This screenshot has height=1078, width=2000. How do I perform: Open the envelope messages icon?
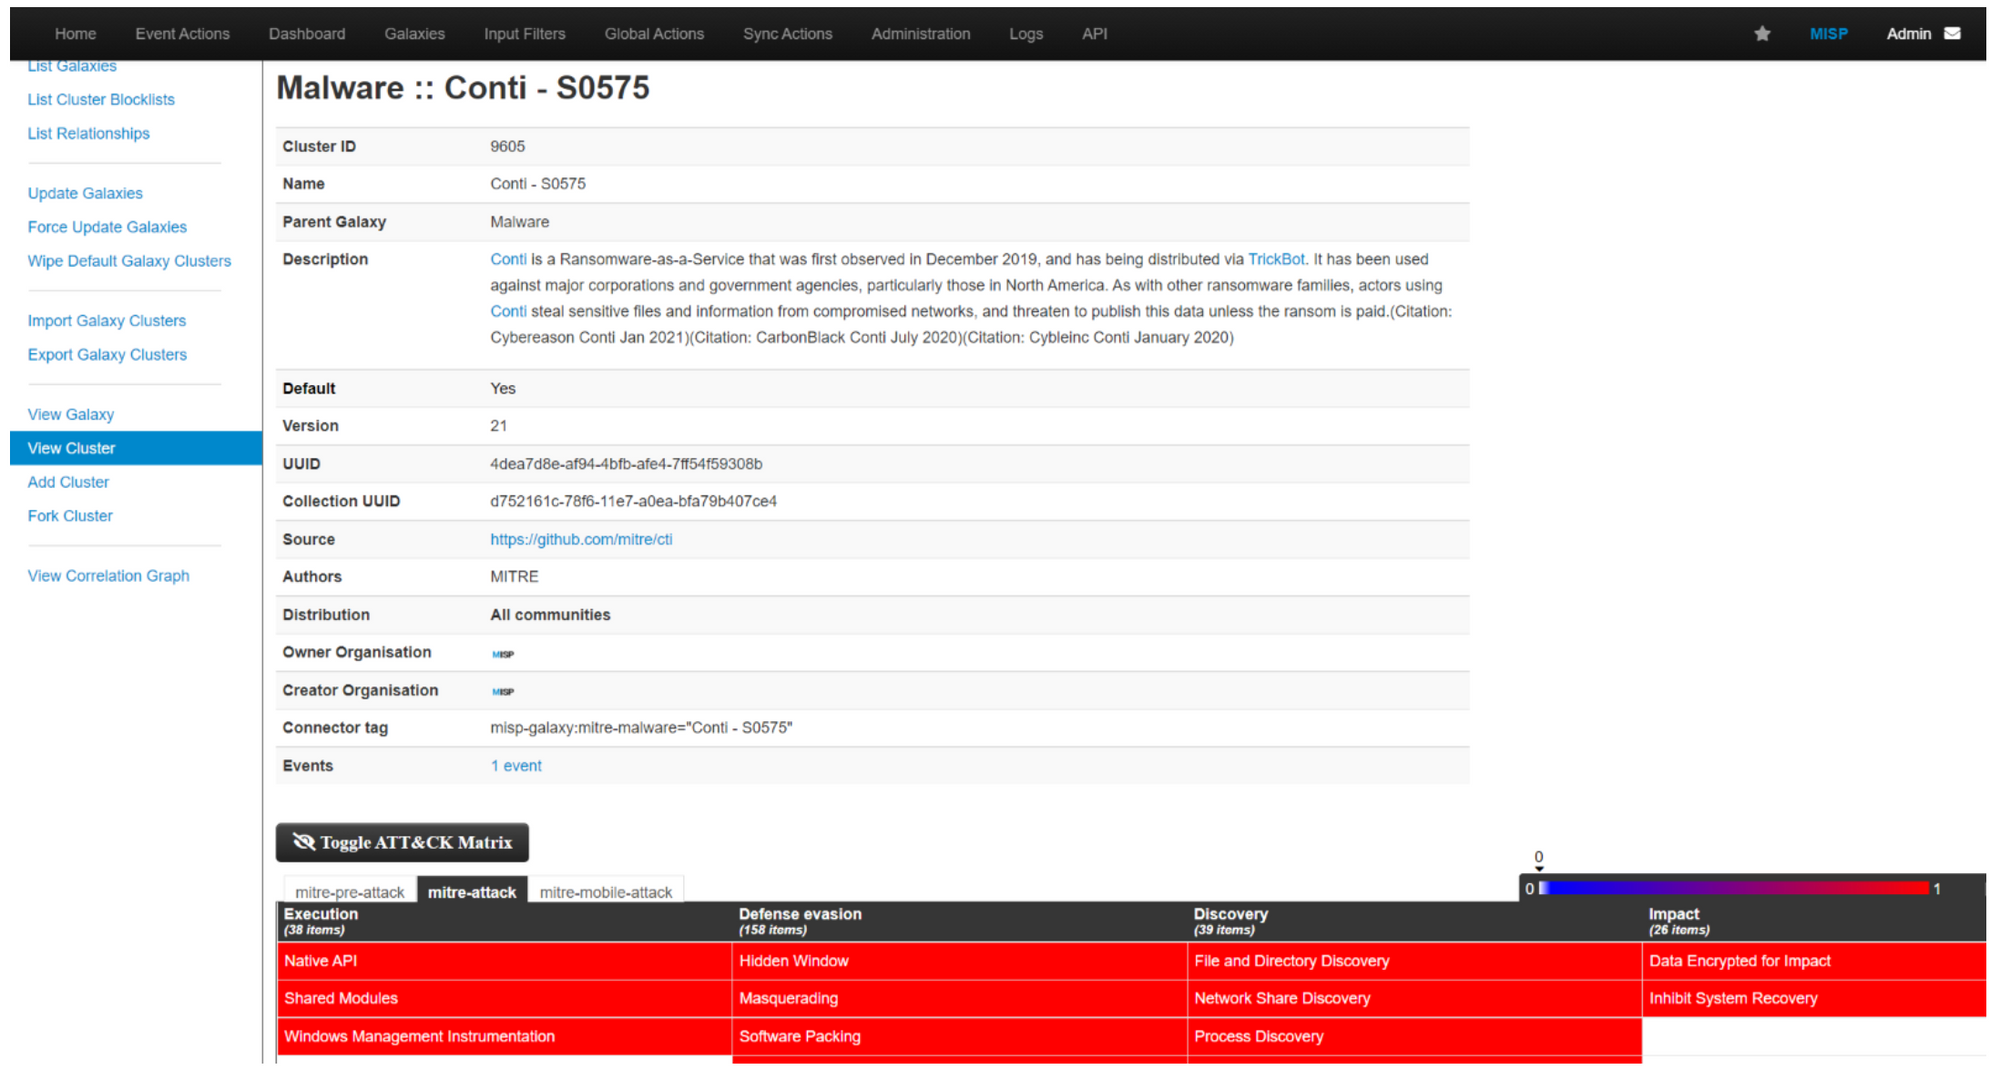tap(1952, 34)
